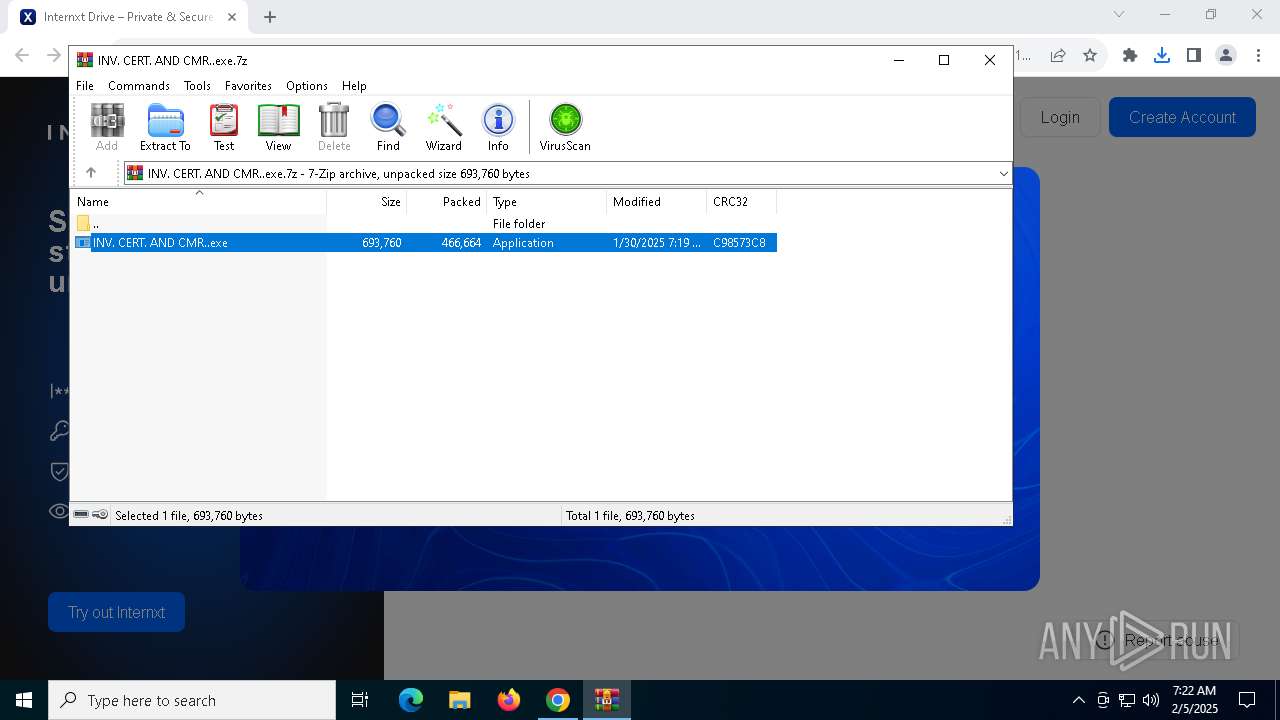Click the Extract To toolbar icon
This screenshot has width=1280, height=720.
(165, 127)
